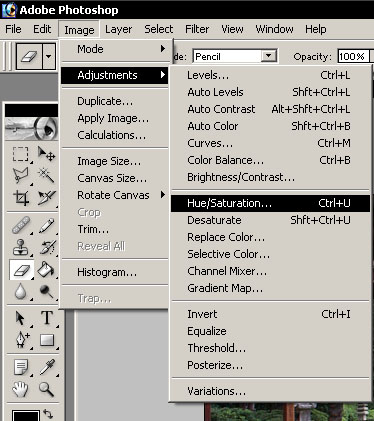Image resolution: width=374 pixels, height=421 pixels.
Task: Select the Paint Bucket tool
Action: [46, 270]
